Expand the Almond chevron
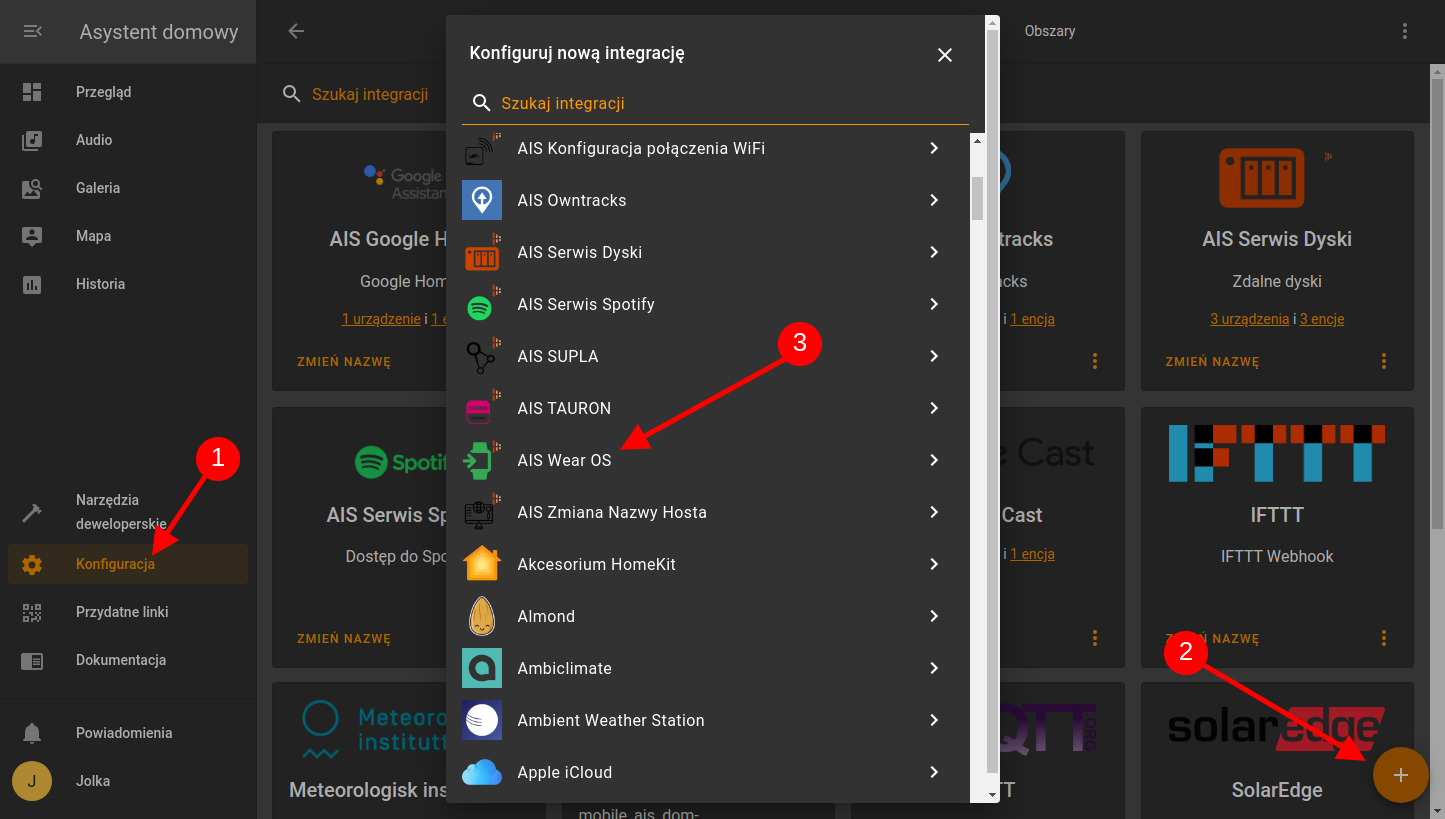The image size is (1445, 819). coord(934,616)
